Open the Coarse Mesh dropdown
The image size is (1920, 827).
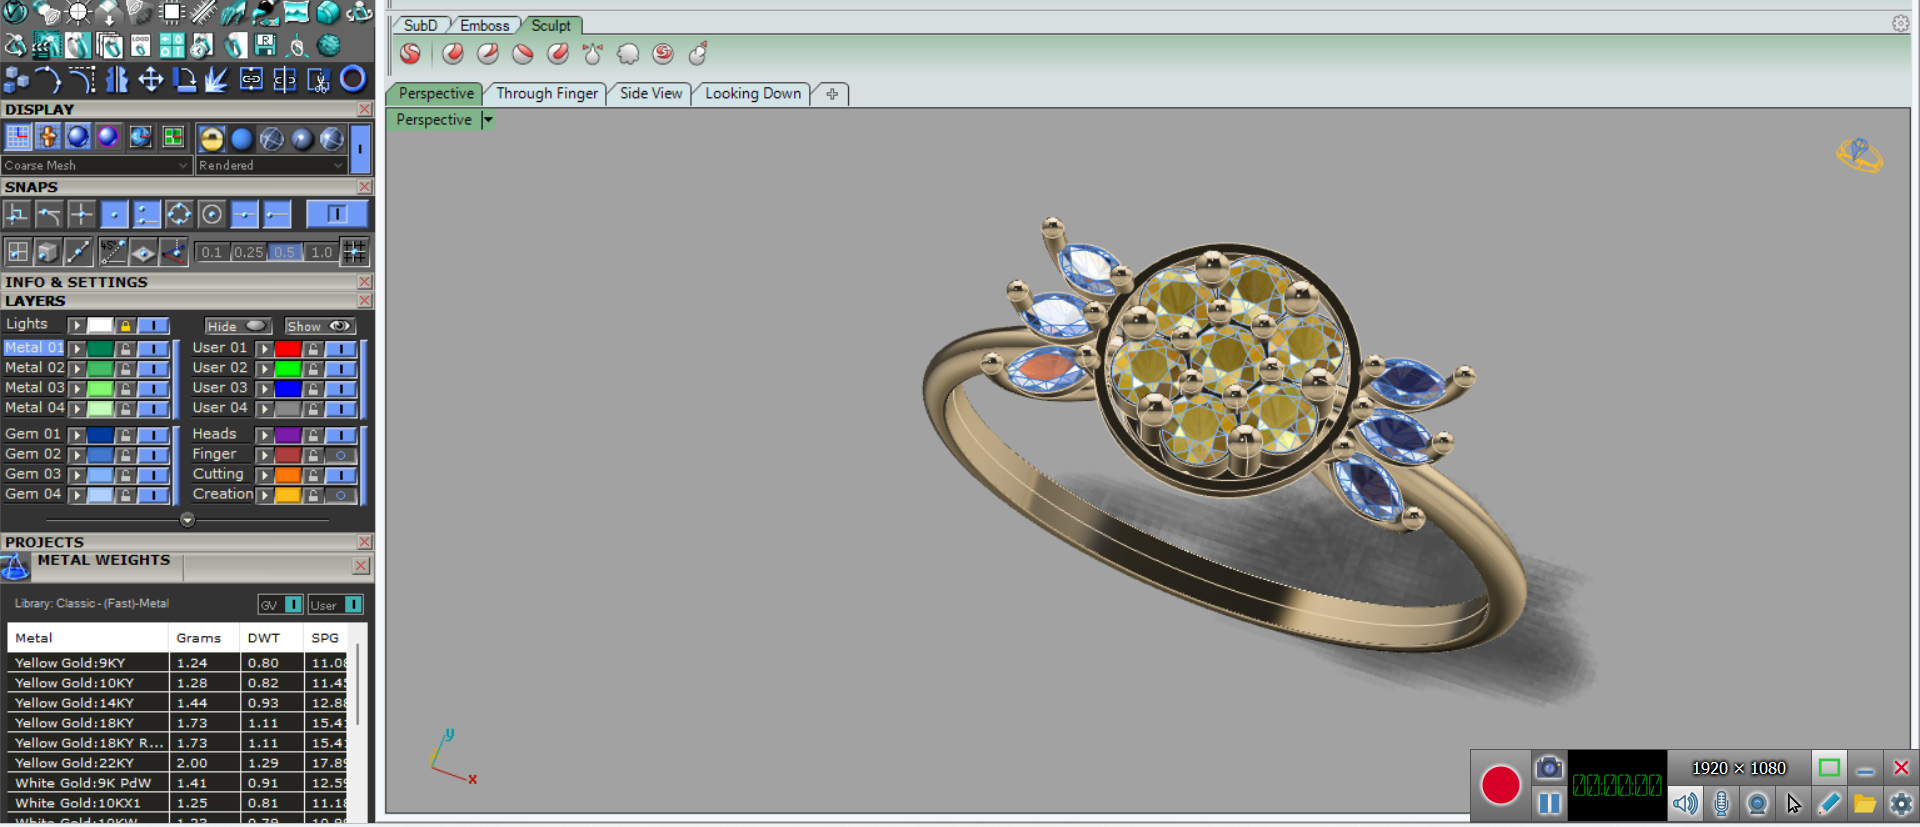pos(183,166)
